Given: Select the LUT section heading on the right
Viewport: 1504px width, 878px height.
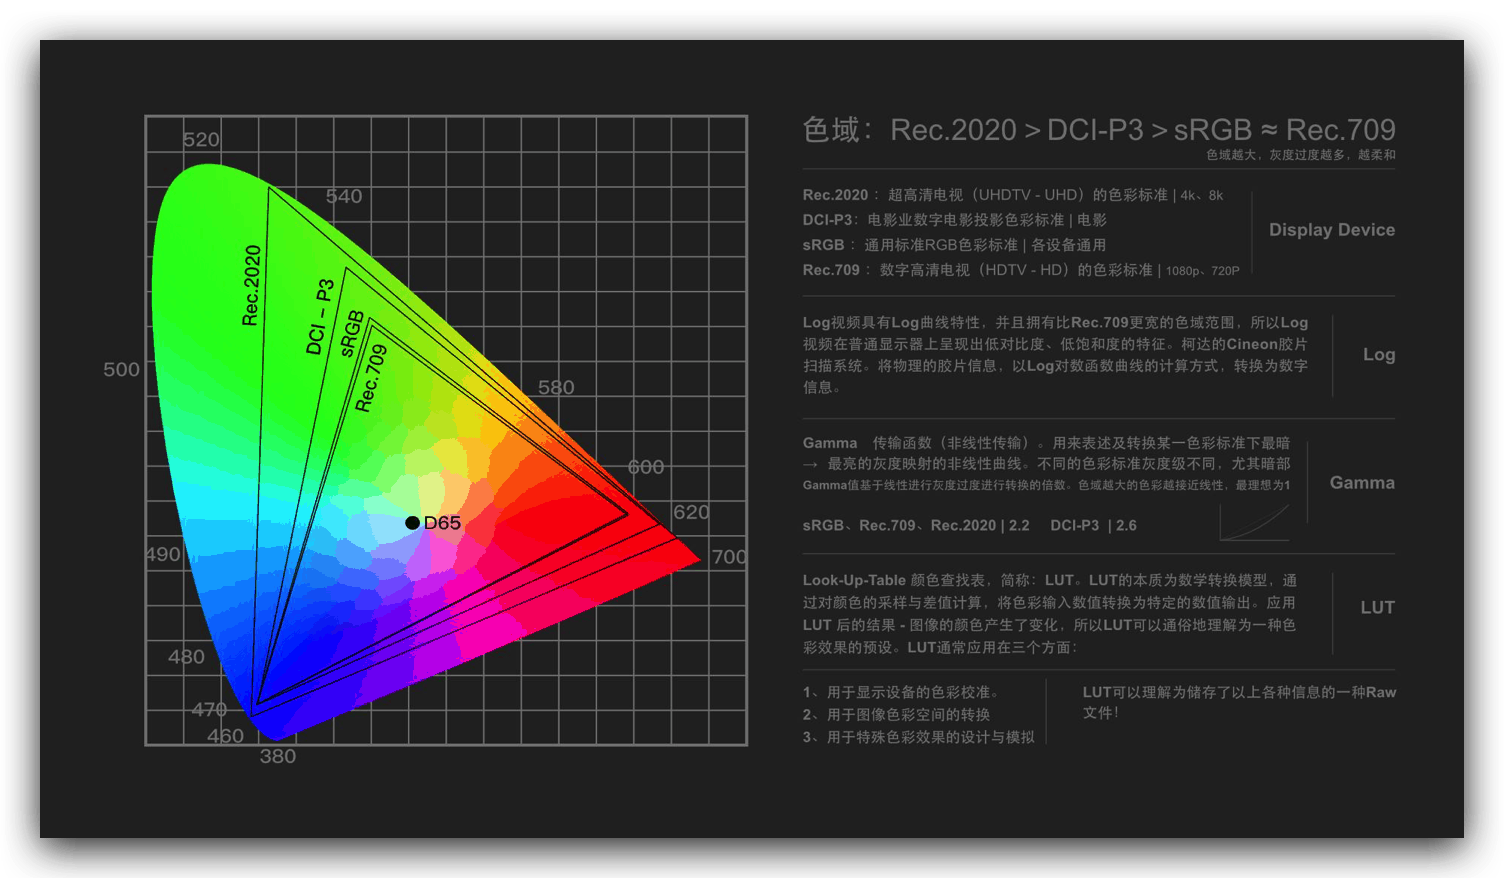Looking at the screenshot, I should 1377,608.
